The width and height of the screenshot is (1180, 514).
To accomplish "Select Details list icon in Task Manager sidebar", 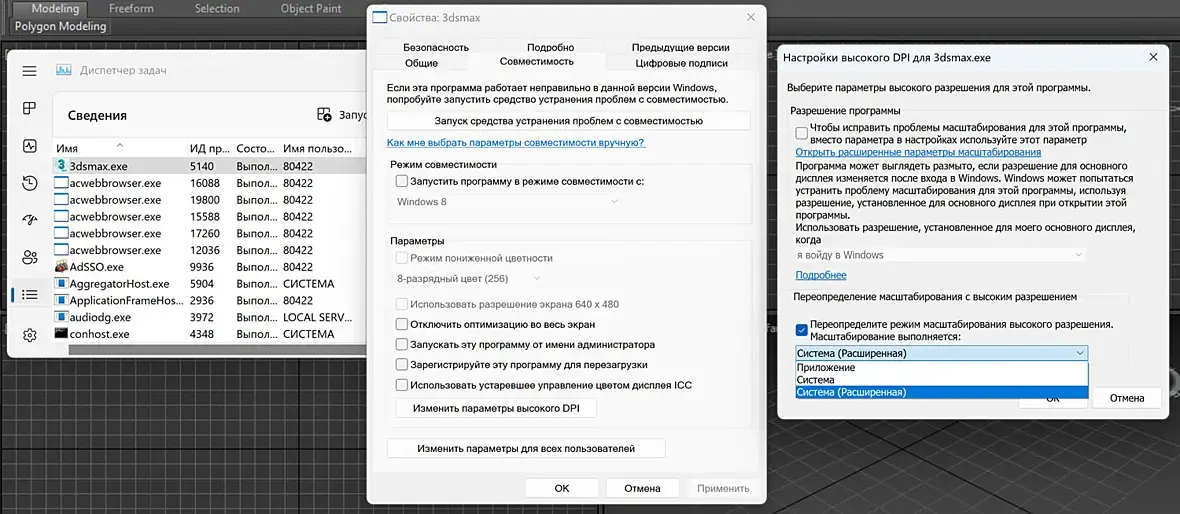I will (x=29, y=294).
